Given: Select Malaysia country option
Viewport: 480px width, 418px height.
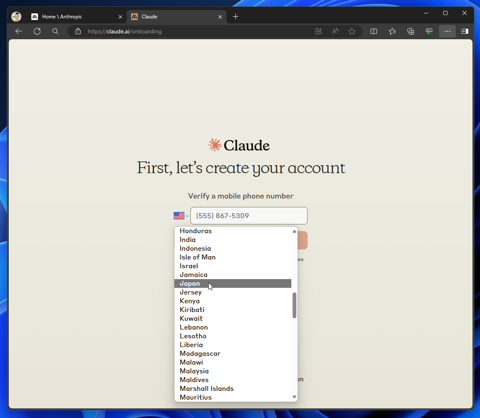Looking at the screenshot, I should [233, 371].
